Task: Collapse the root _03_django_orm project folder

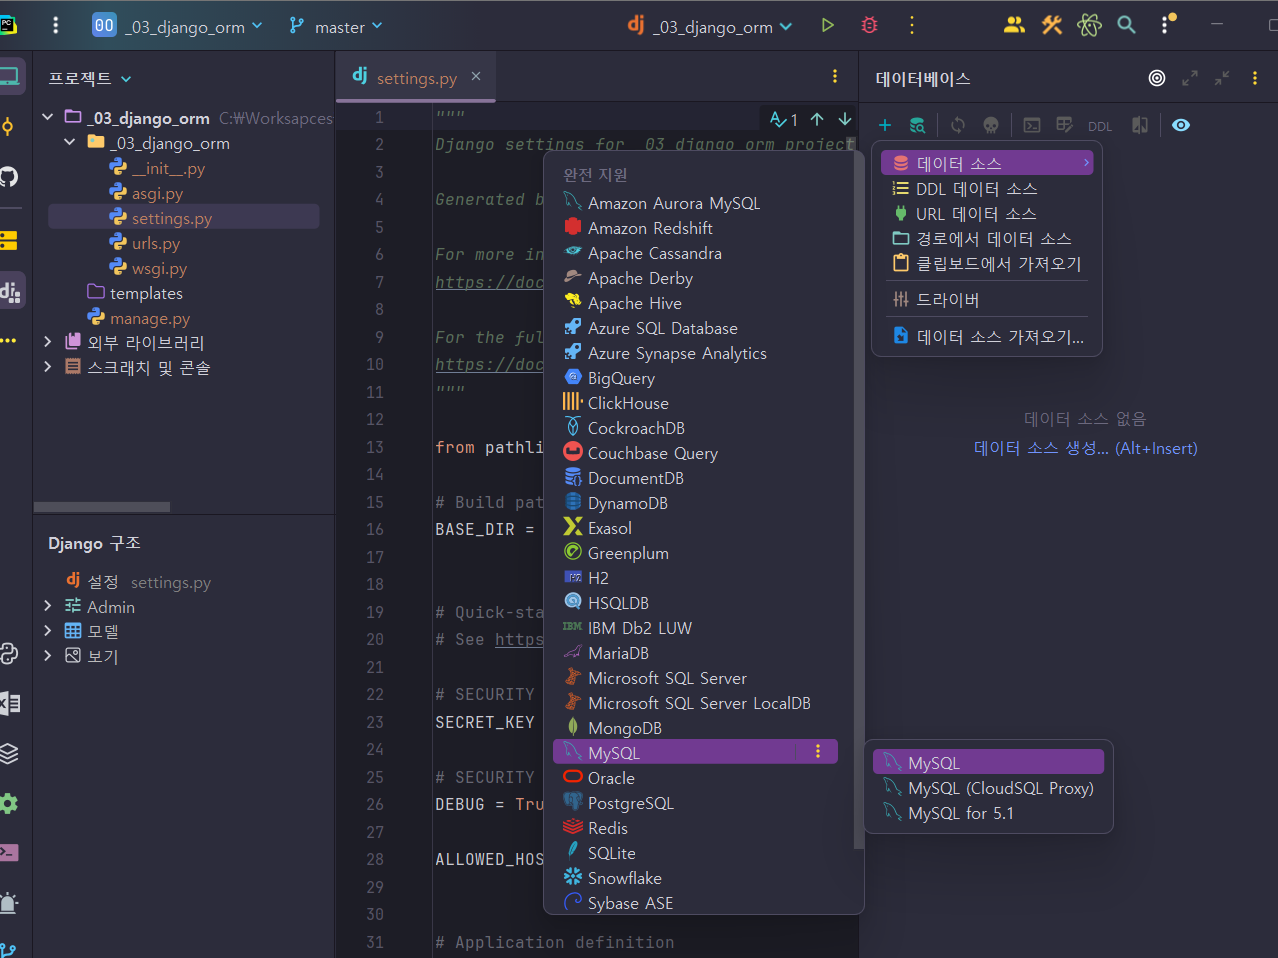Action: tap(47, 117)
